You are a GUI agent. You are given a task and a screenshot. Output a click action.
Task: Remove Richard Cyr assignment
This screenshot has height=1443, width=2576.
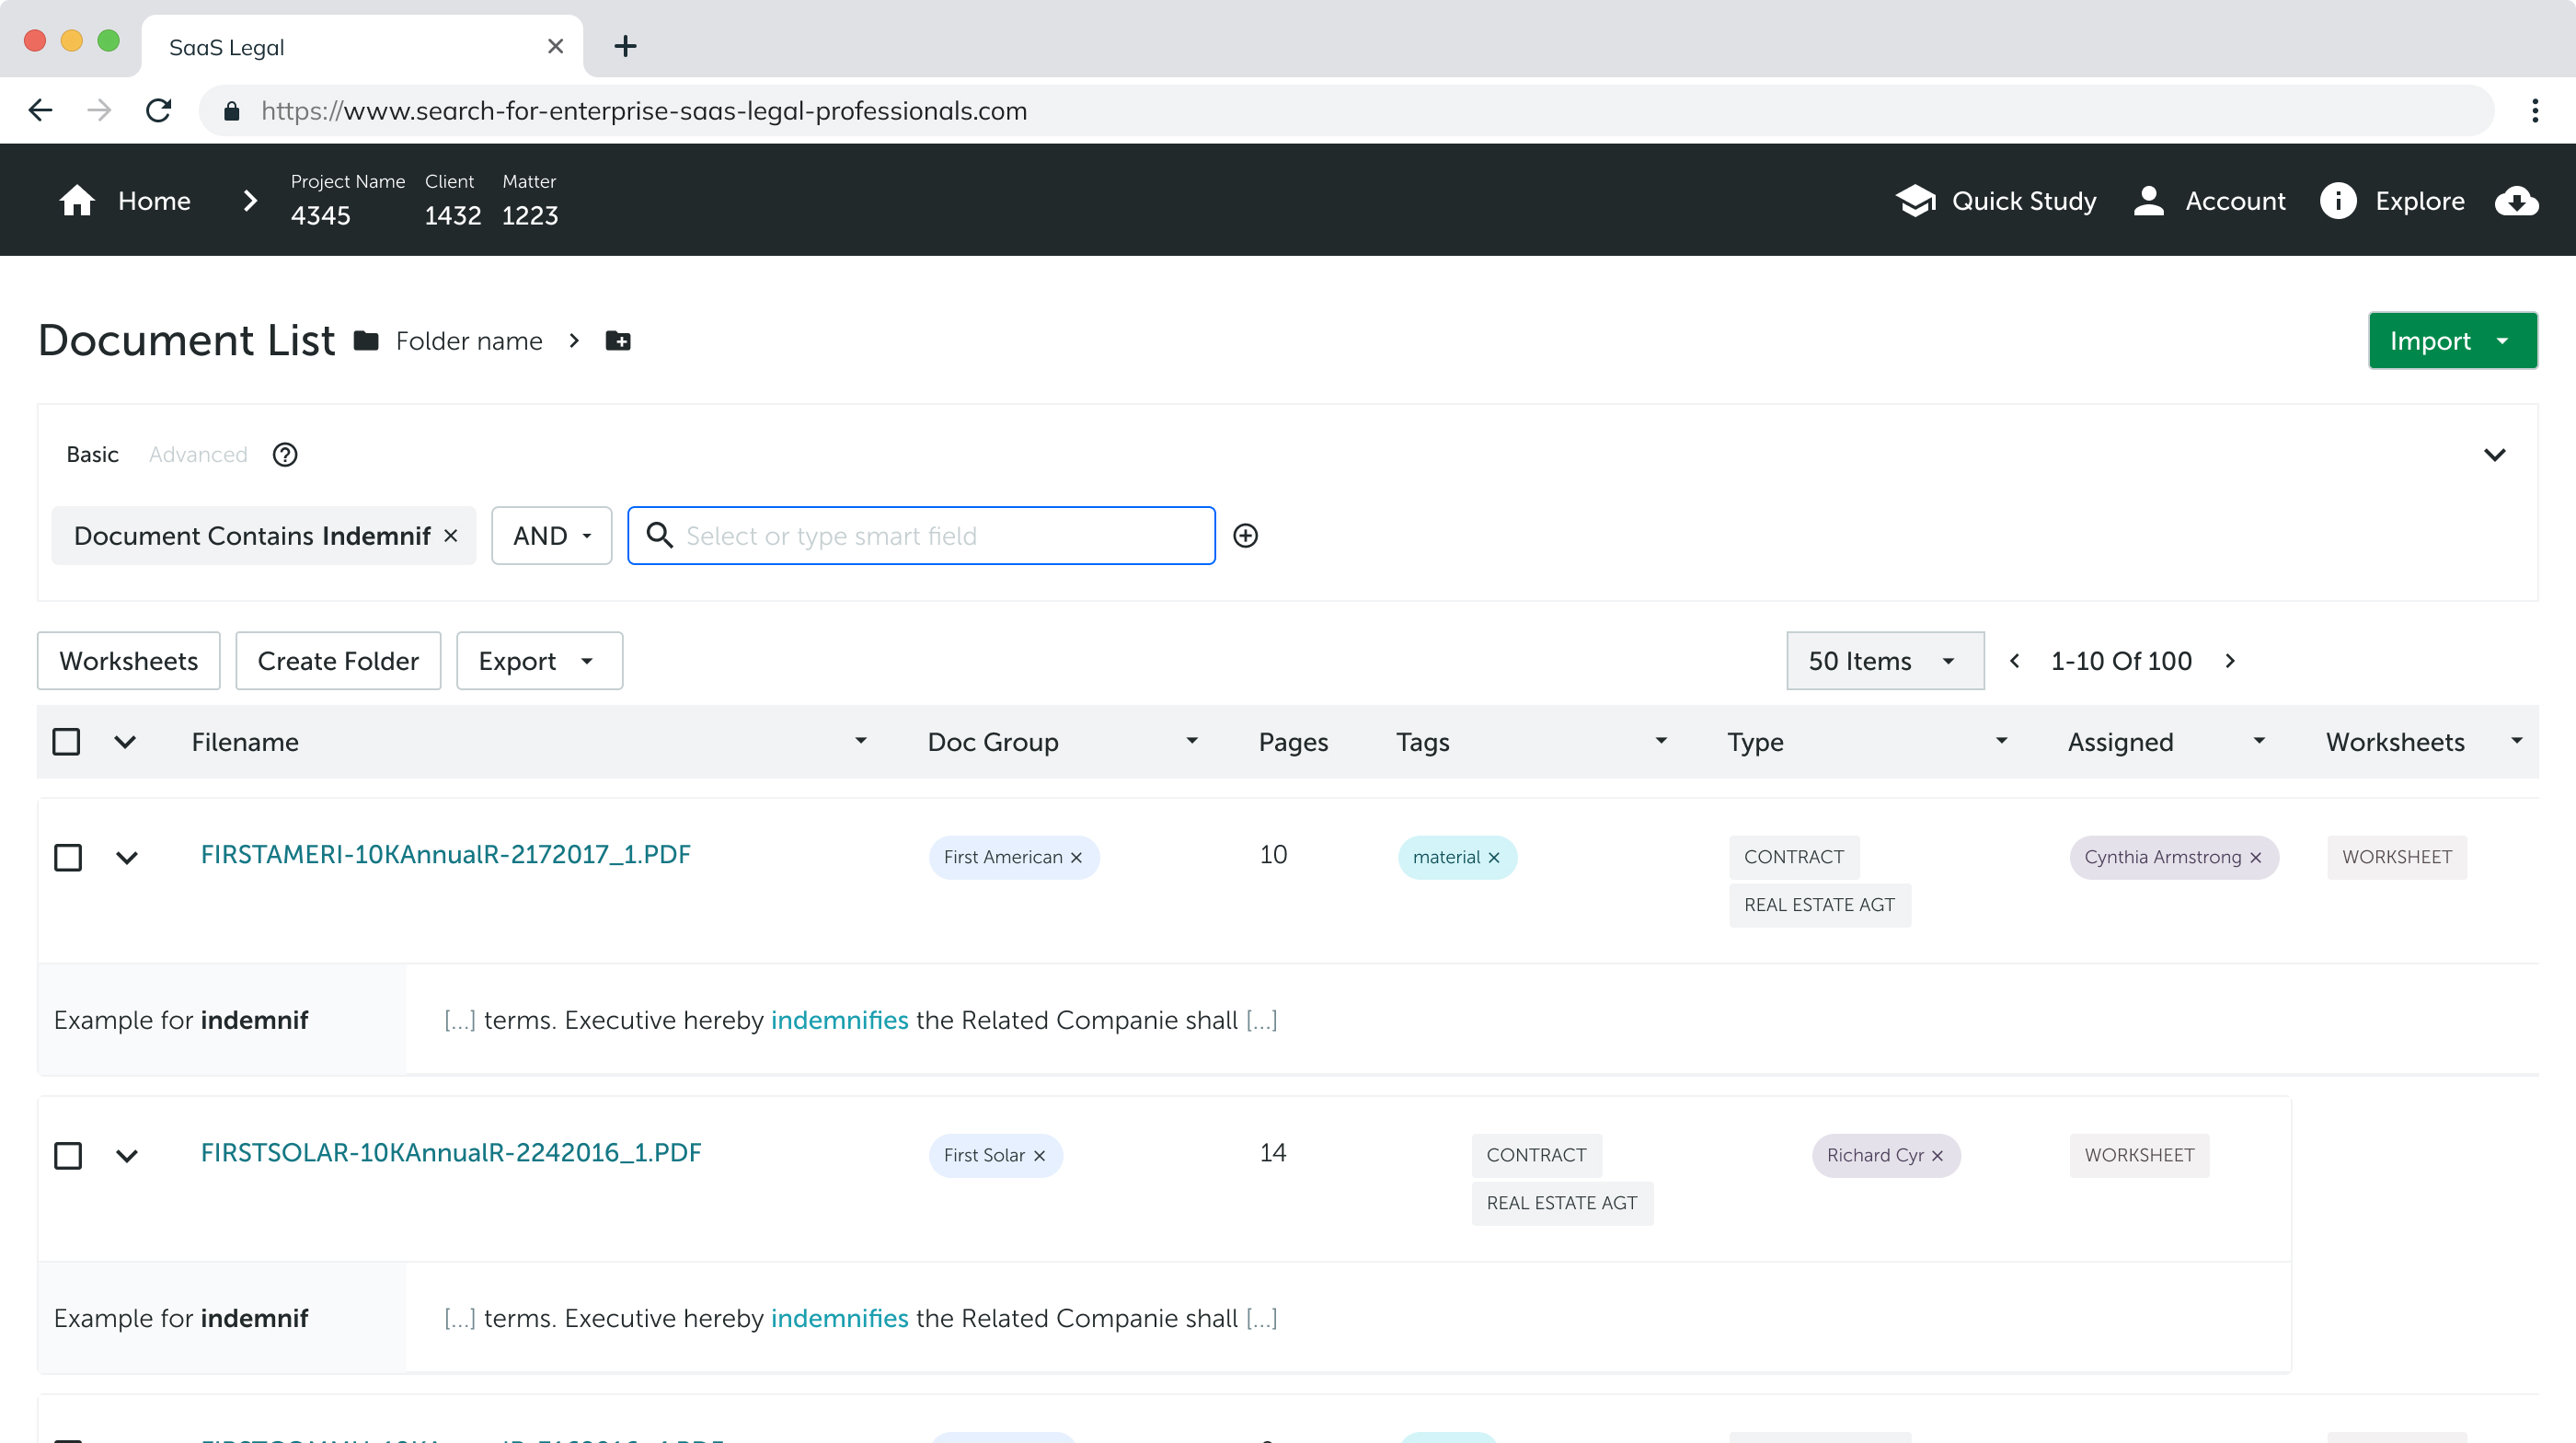click(1937, 1156)
